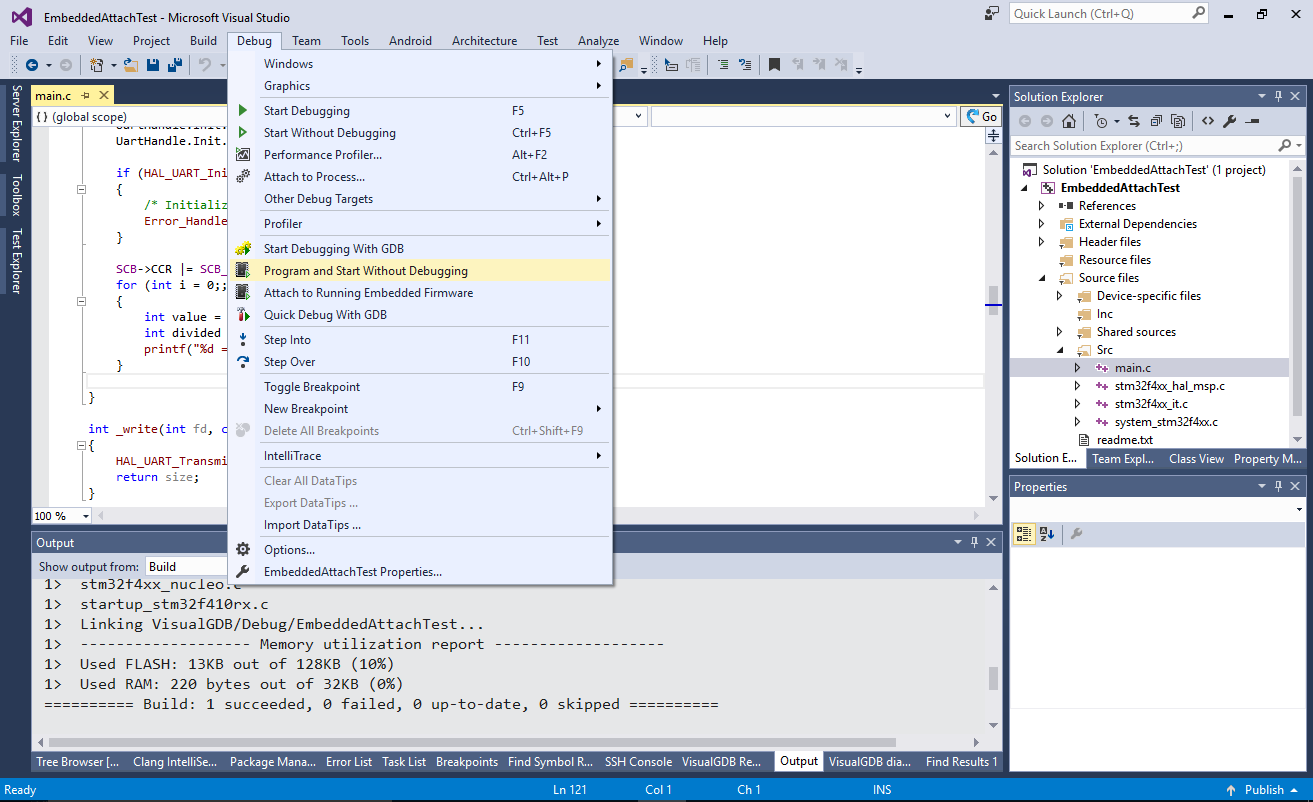Click the pin icon on main.c tab
1313x802 pixels.
point(86,96)
